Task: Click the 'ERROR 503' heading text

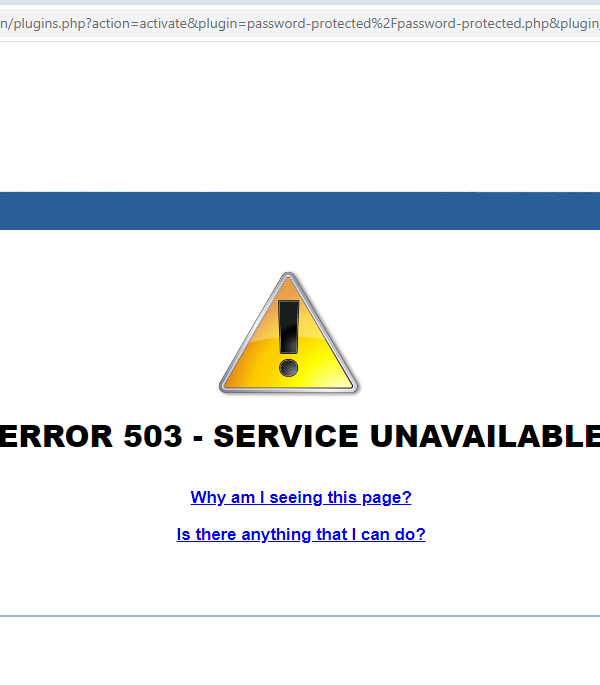Action: point(91,436)
